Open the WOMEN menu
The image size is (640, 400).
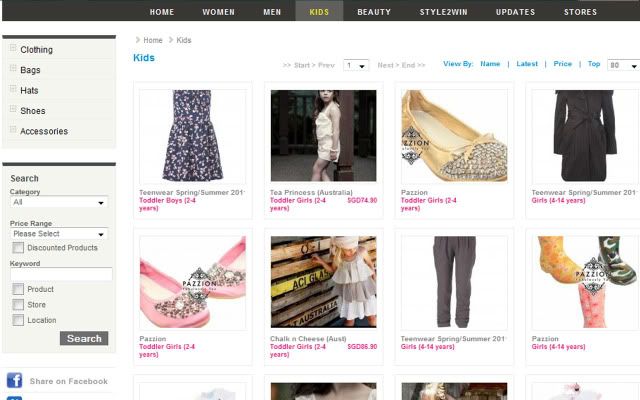click(218, 12)
